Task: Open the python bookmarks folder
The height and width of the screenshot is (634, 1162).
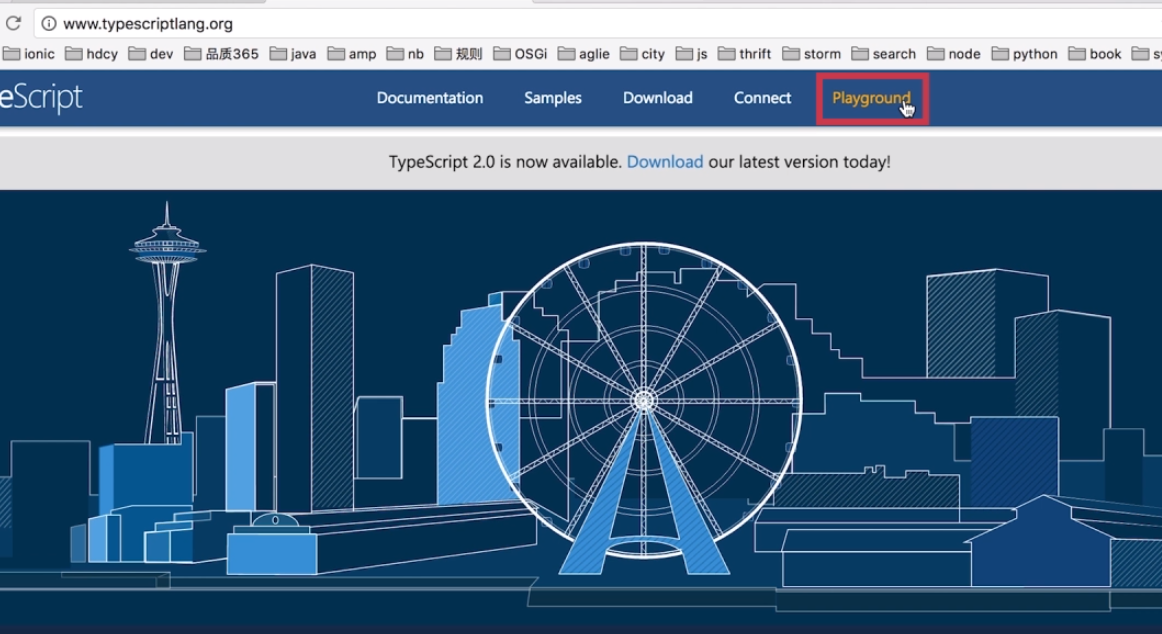Action: [1025, 54]
